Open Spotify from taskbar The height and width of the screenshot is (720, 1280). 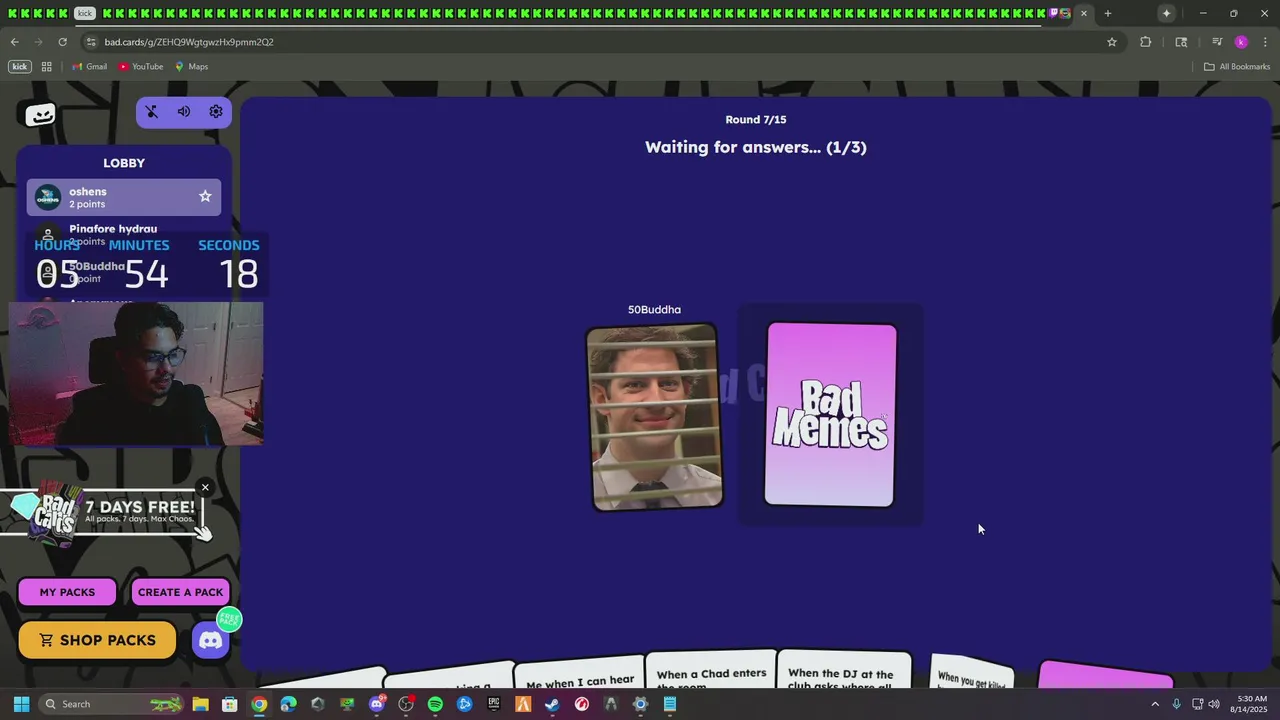[x=435, y=704]
